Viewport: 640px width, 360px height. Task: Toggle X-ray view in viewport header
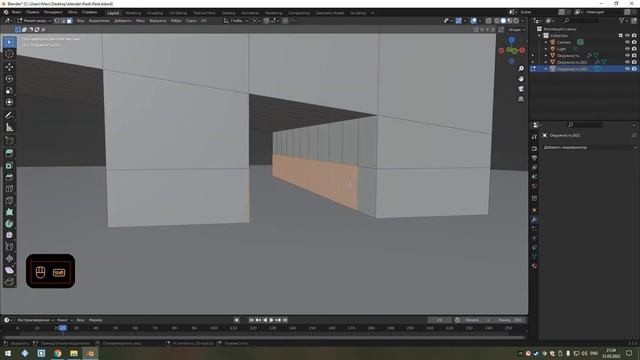coord(489,20)
